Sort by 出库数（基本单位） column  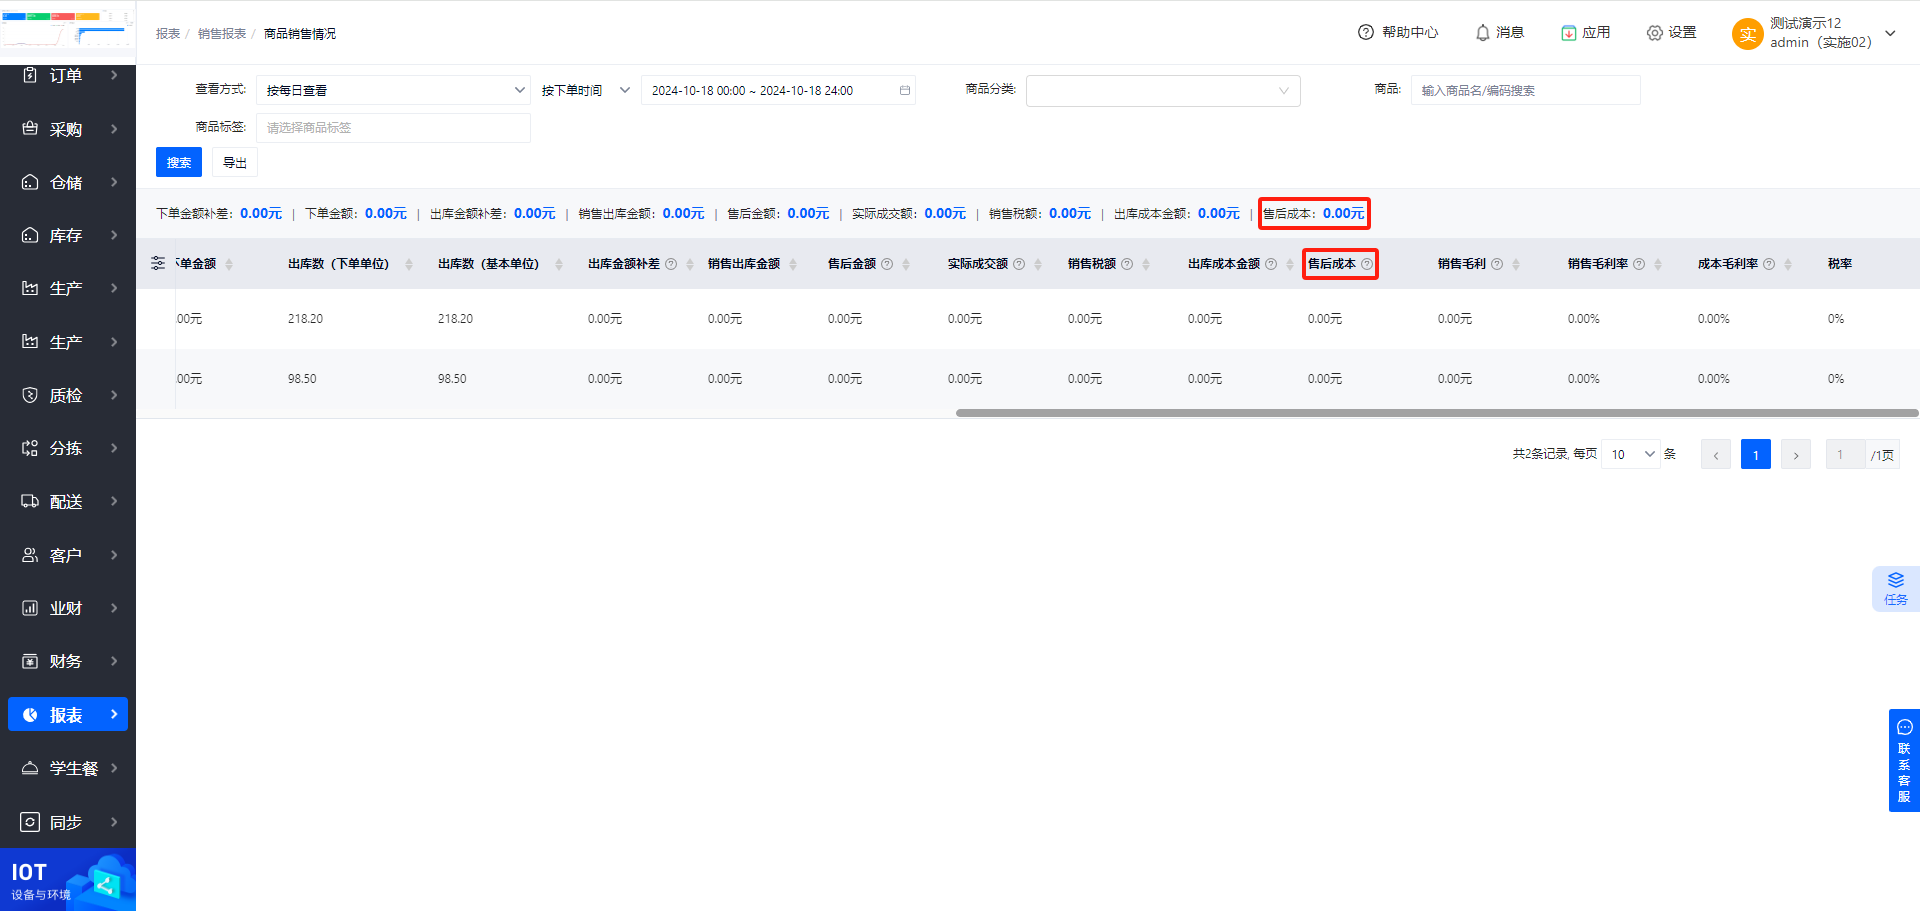pyautogui.click(x=559, y=264)
